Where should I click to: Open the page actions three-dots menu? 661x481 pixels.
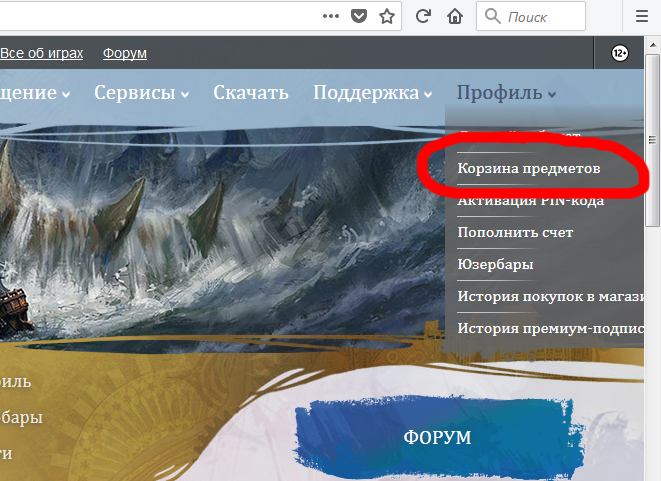(x=330, y=16)
